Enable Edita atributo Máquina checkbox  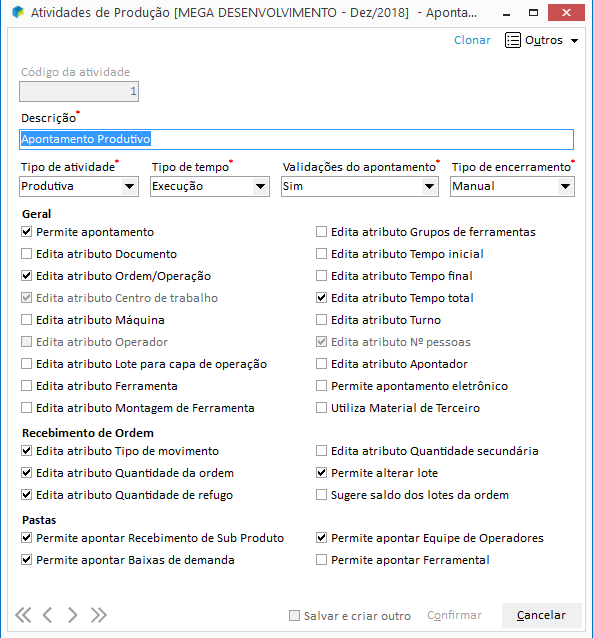click(x=26, y=320)
